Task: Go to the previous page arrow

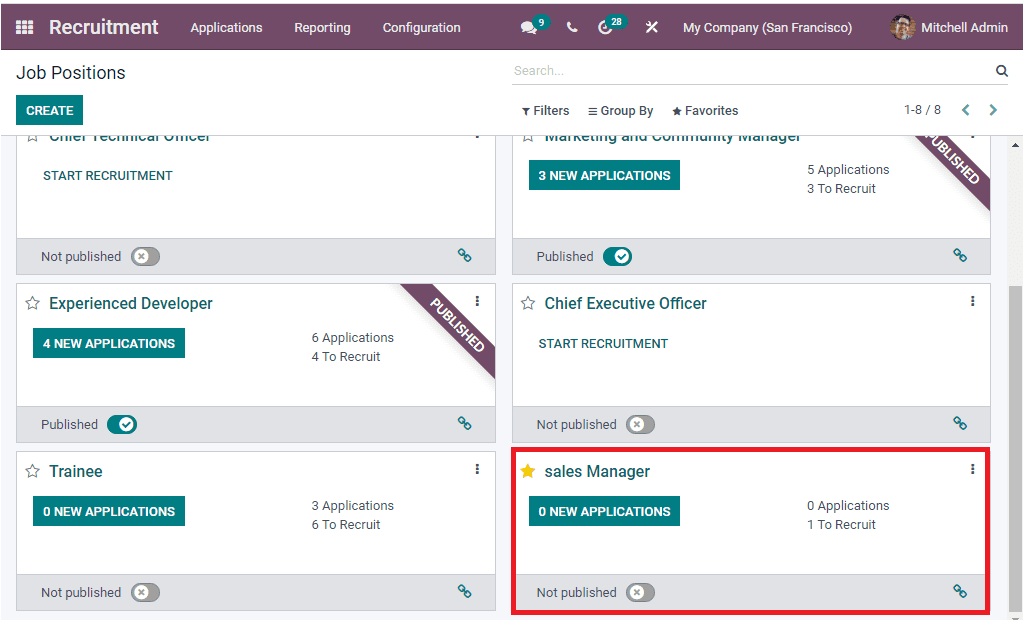Action: click(x=966, y=110)
